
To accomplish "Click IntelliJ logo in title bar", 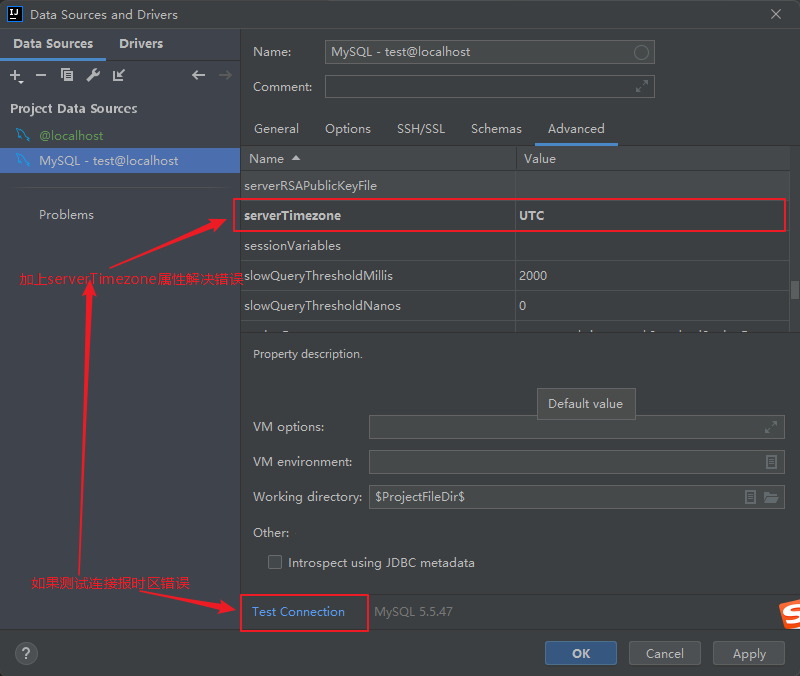I will tap(15, 14).
